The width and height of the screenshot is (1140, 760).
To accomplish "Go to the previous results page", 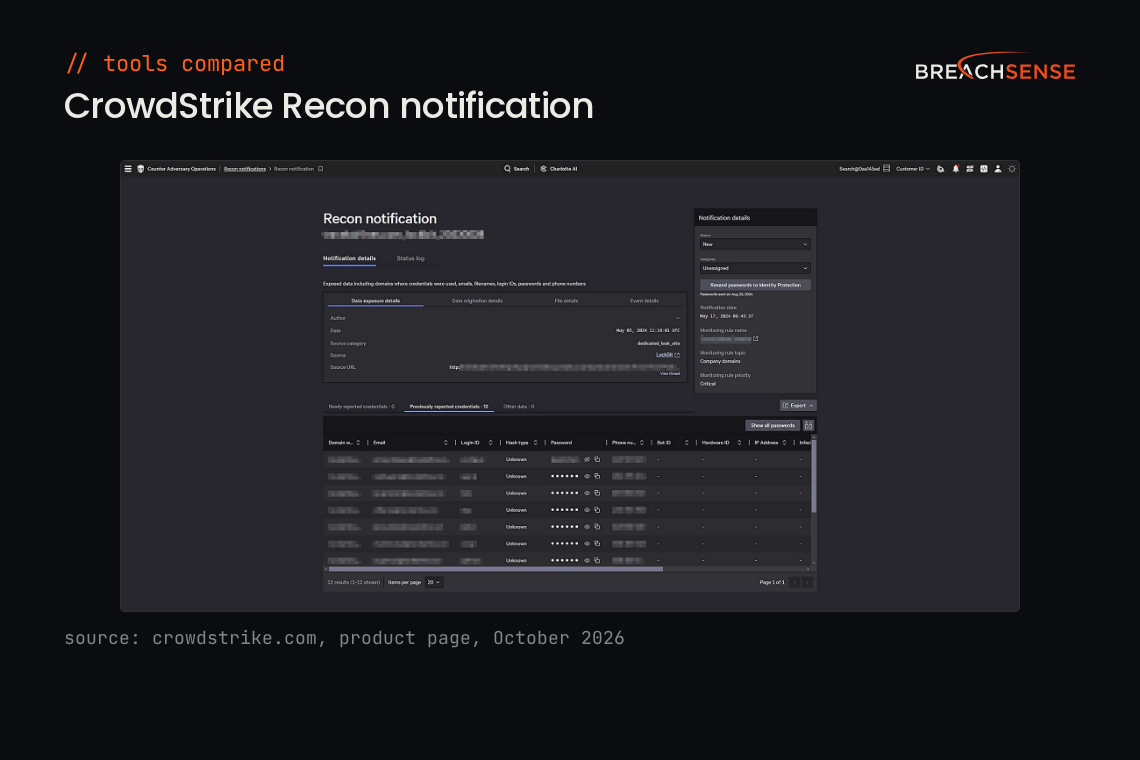I will click(x=795, y=583).
